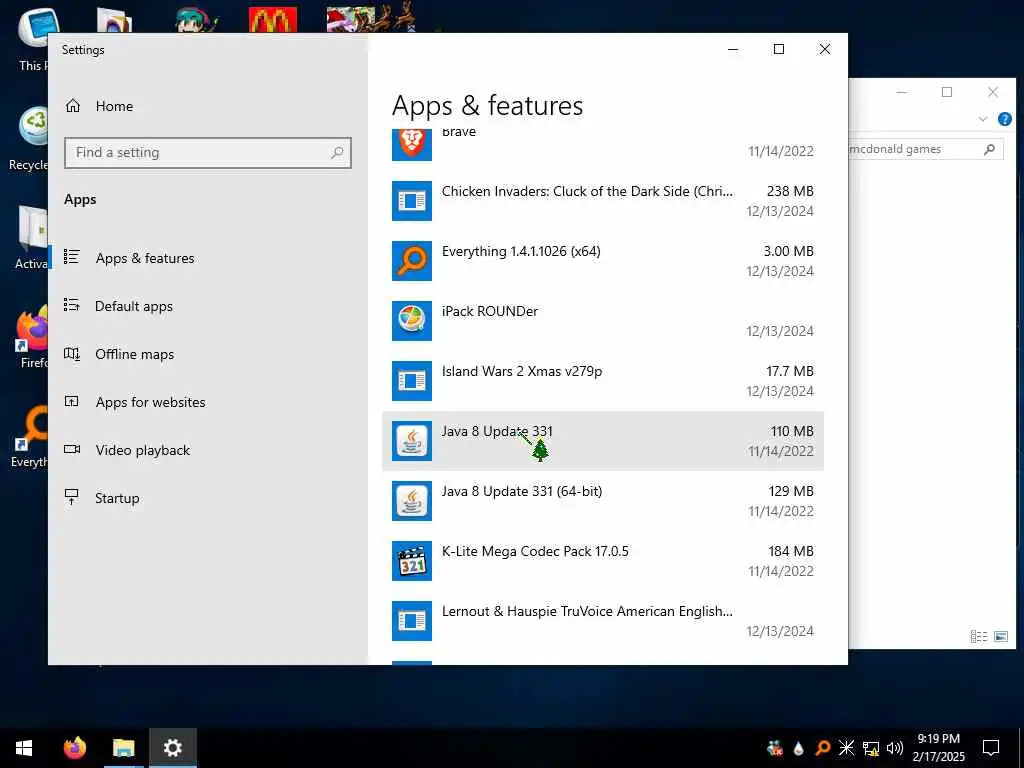The height and width of the screenshot is (768, 1024).
Task: Click the snowflake tray icon
Action: (847, 748)
